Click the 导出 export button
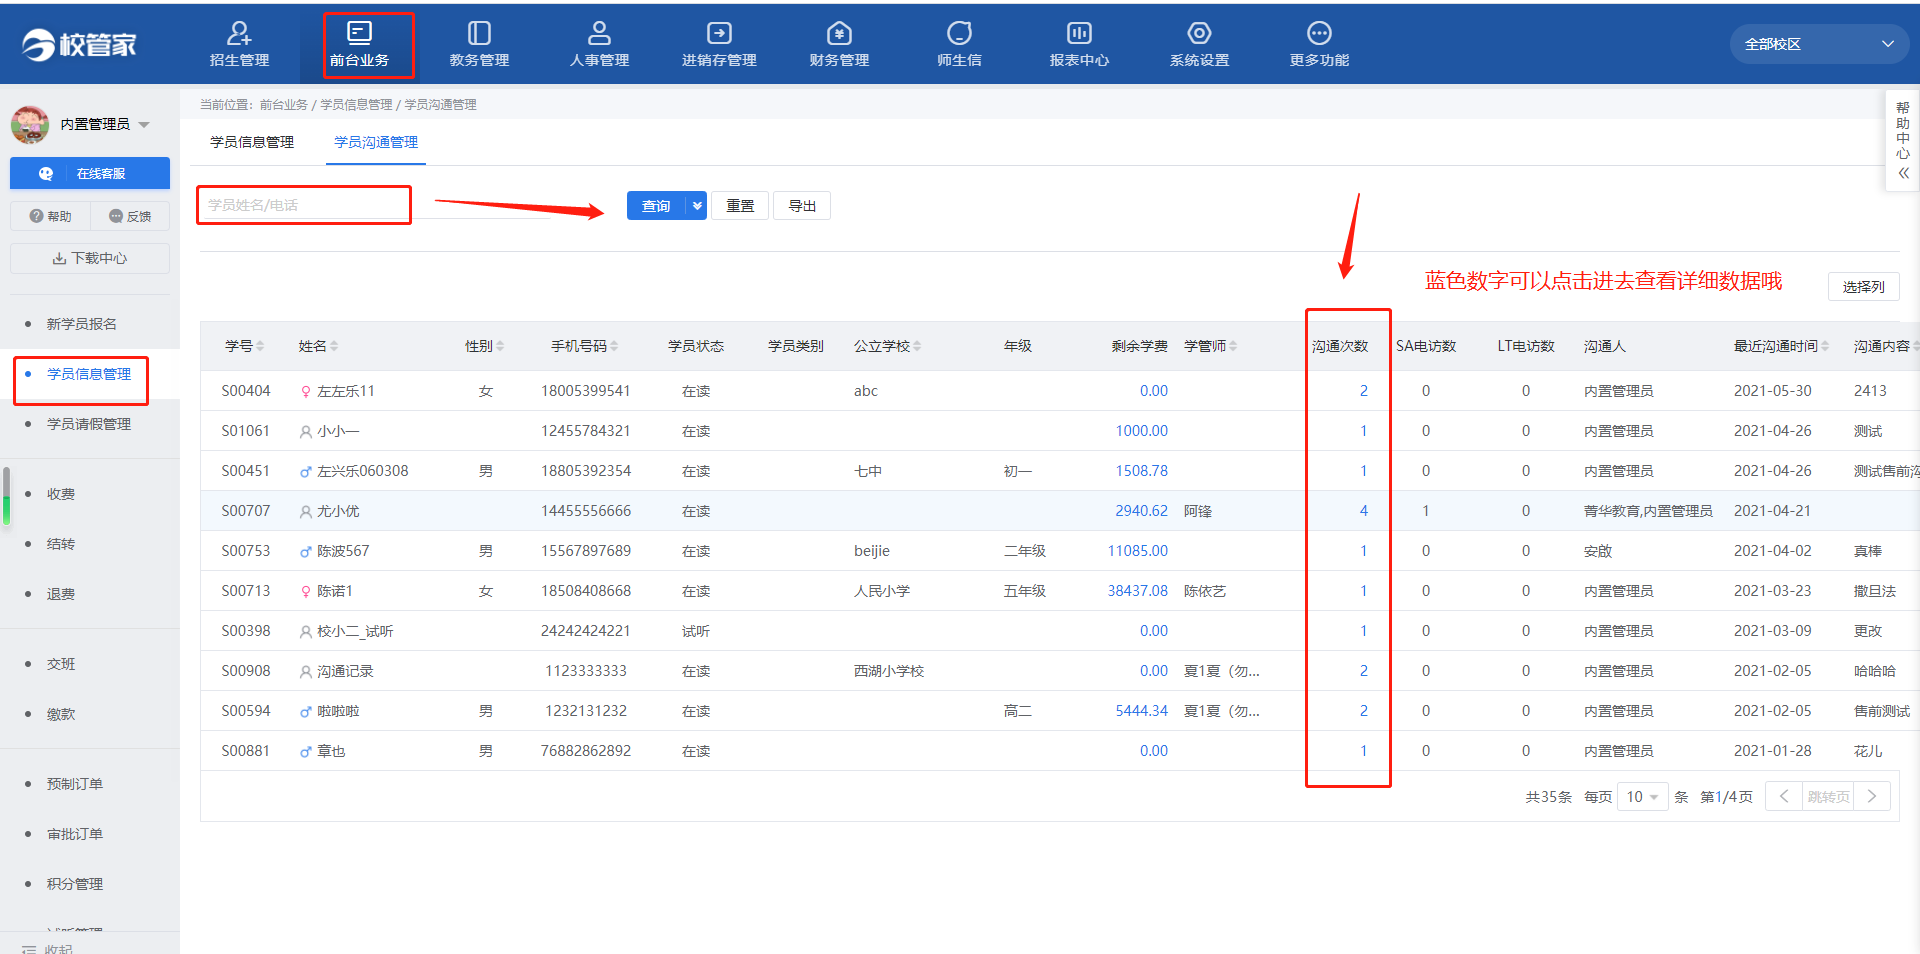 pos(802,205)
